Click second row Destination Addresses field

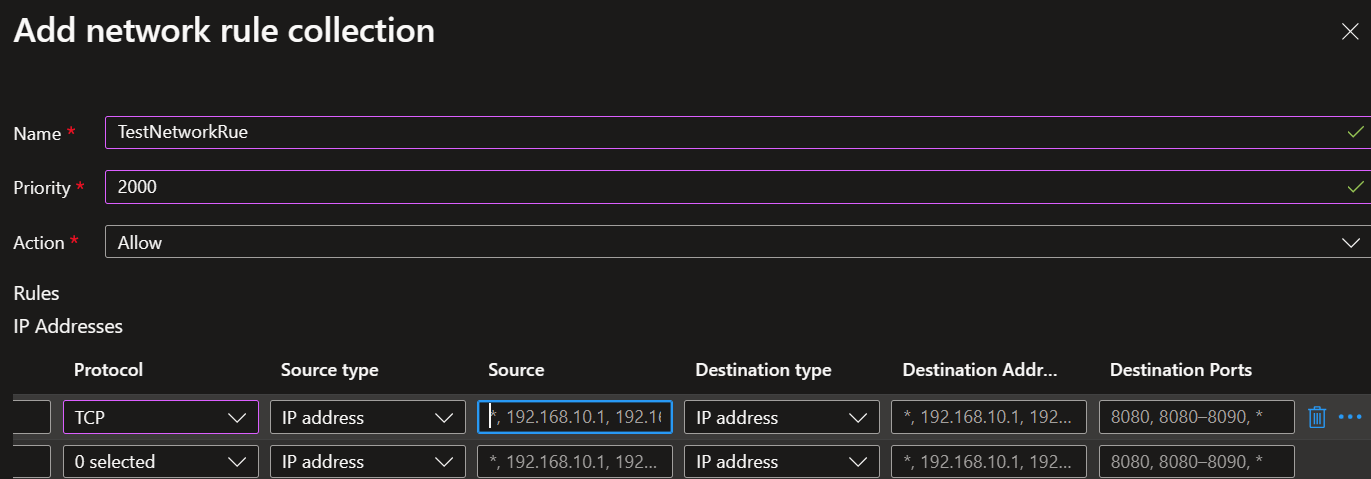pos(989,461)
